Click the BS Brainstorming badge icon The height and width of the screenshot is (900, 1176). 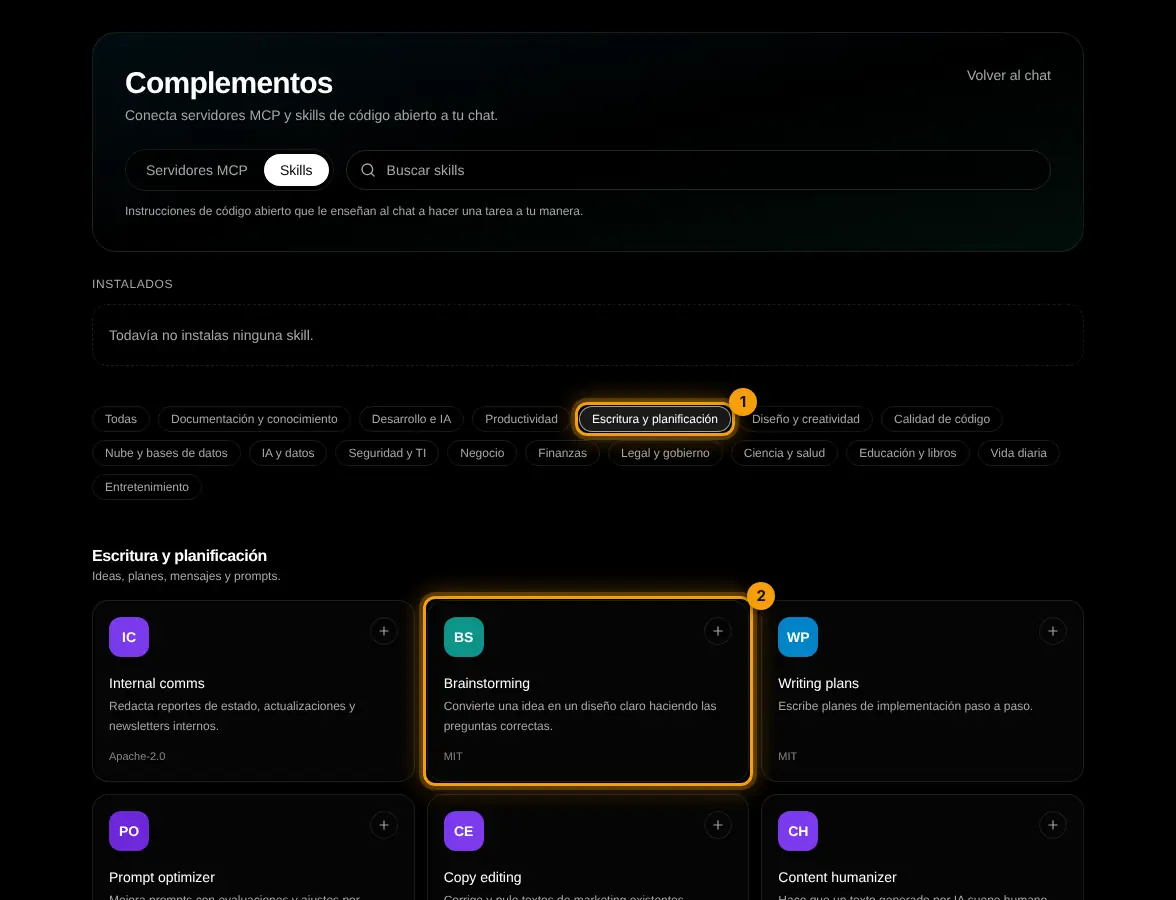point(464,637)
